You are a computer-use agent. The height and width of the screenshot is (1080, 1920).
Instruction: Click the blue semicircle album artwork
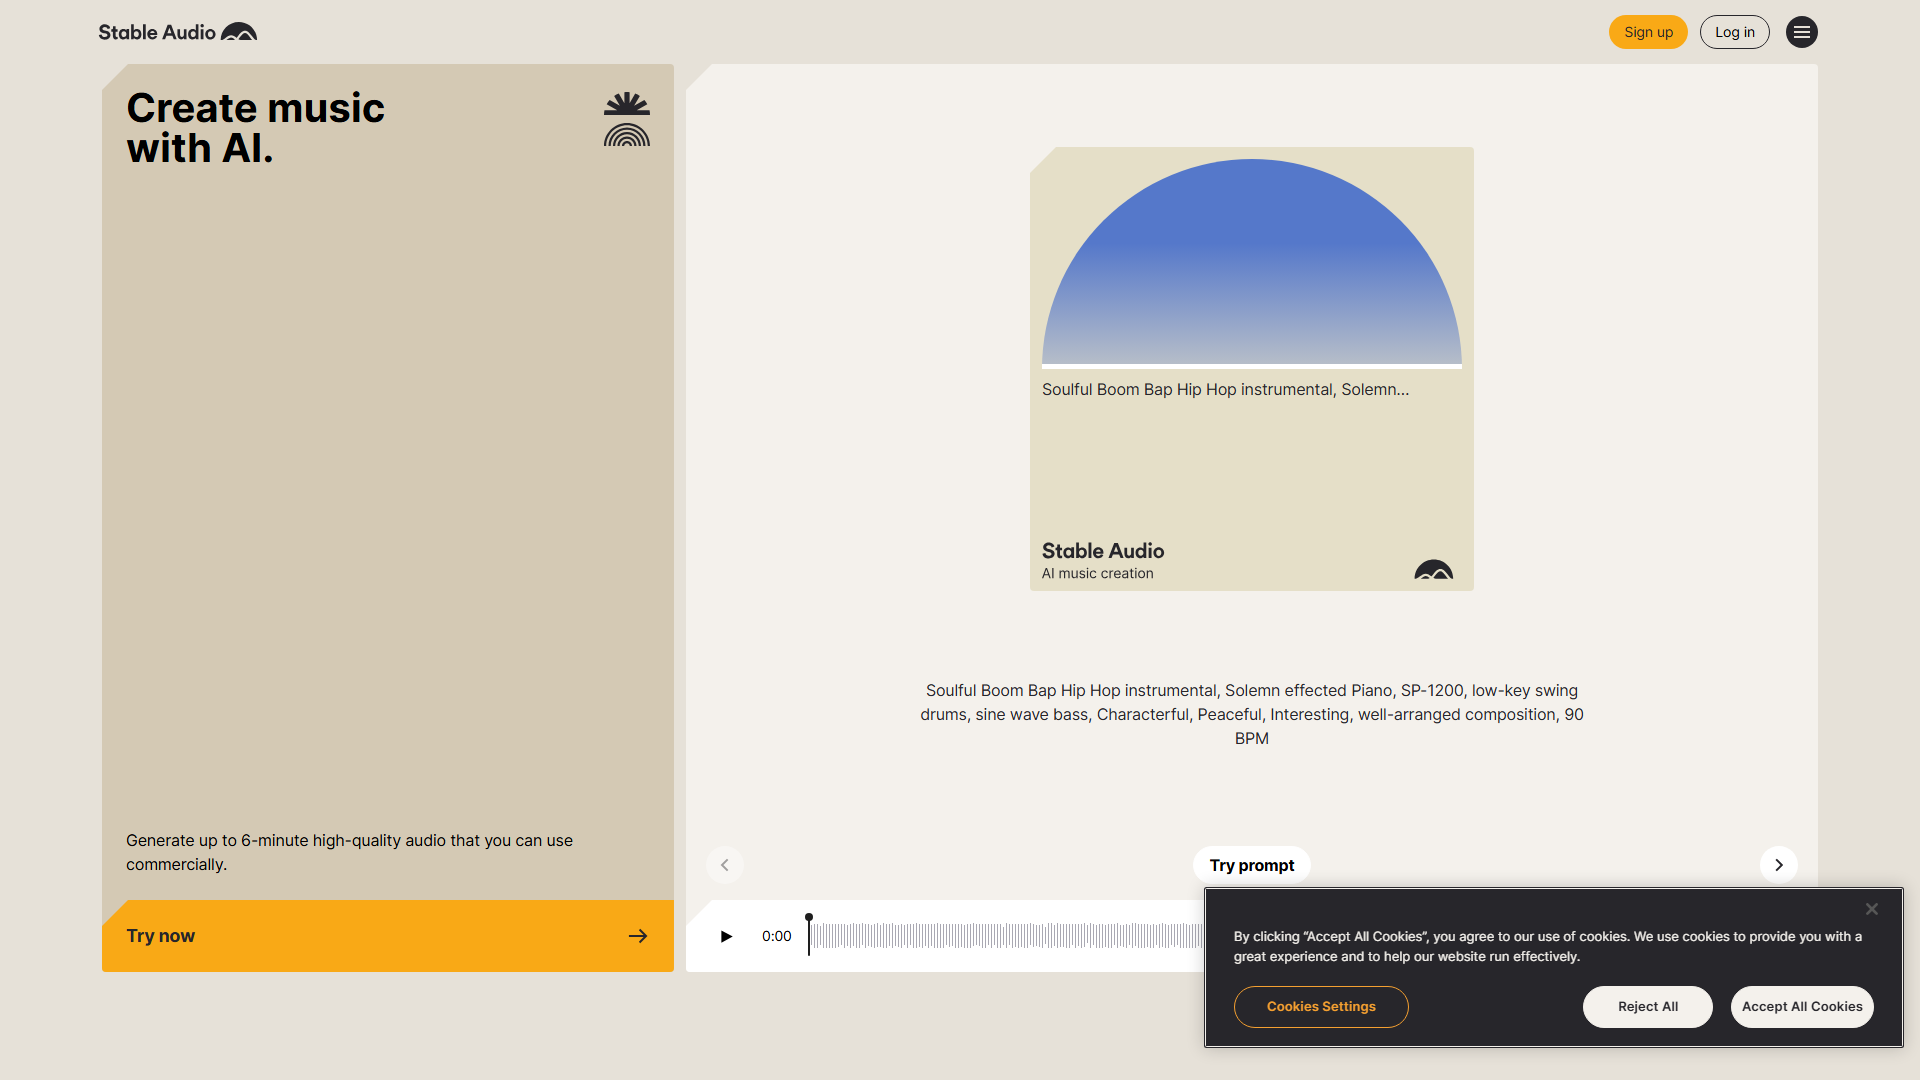pyautogui.click(x=1252, y=263)
